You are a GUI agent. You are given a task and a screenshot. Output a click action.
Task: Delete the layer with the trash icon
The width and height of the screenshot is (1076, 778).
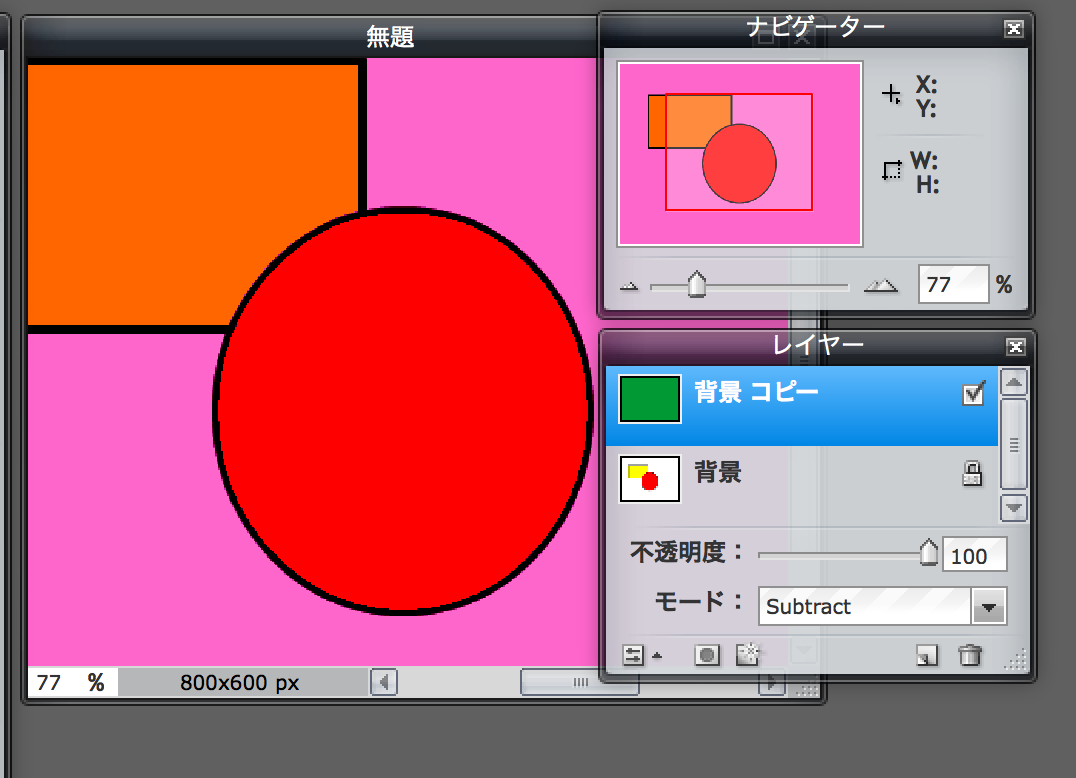pos(970,655)
